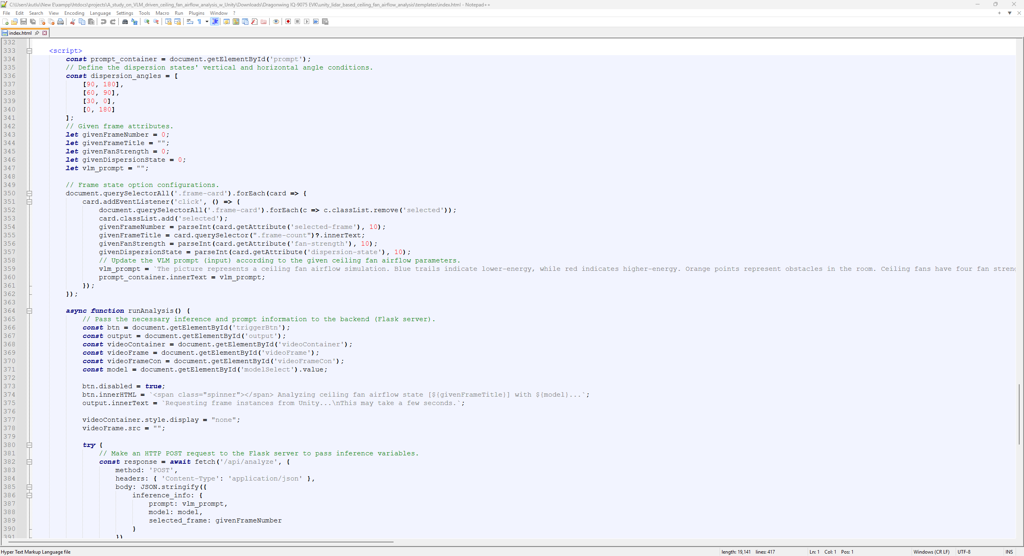This screenshot has height=556, width=1024.
Task: Click the Close All toolbar icon
Action: tap(52, 22)
